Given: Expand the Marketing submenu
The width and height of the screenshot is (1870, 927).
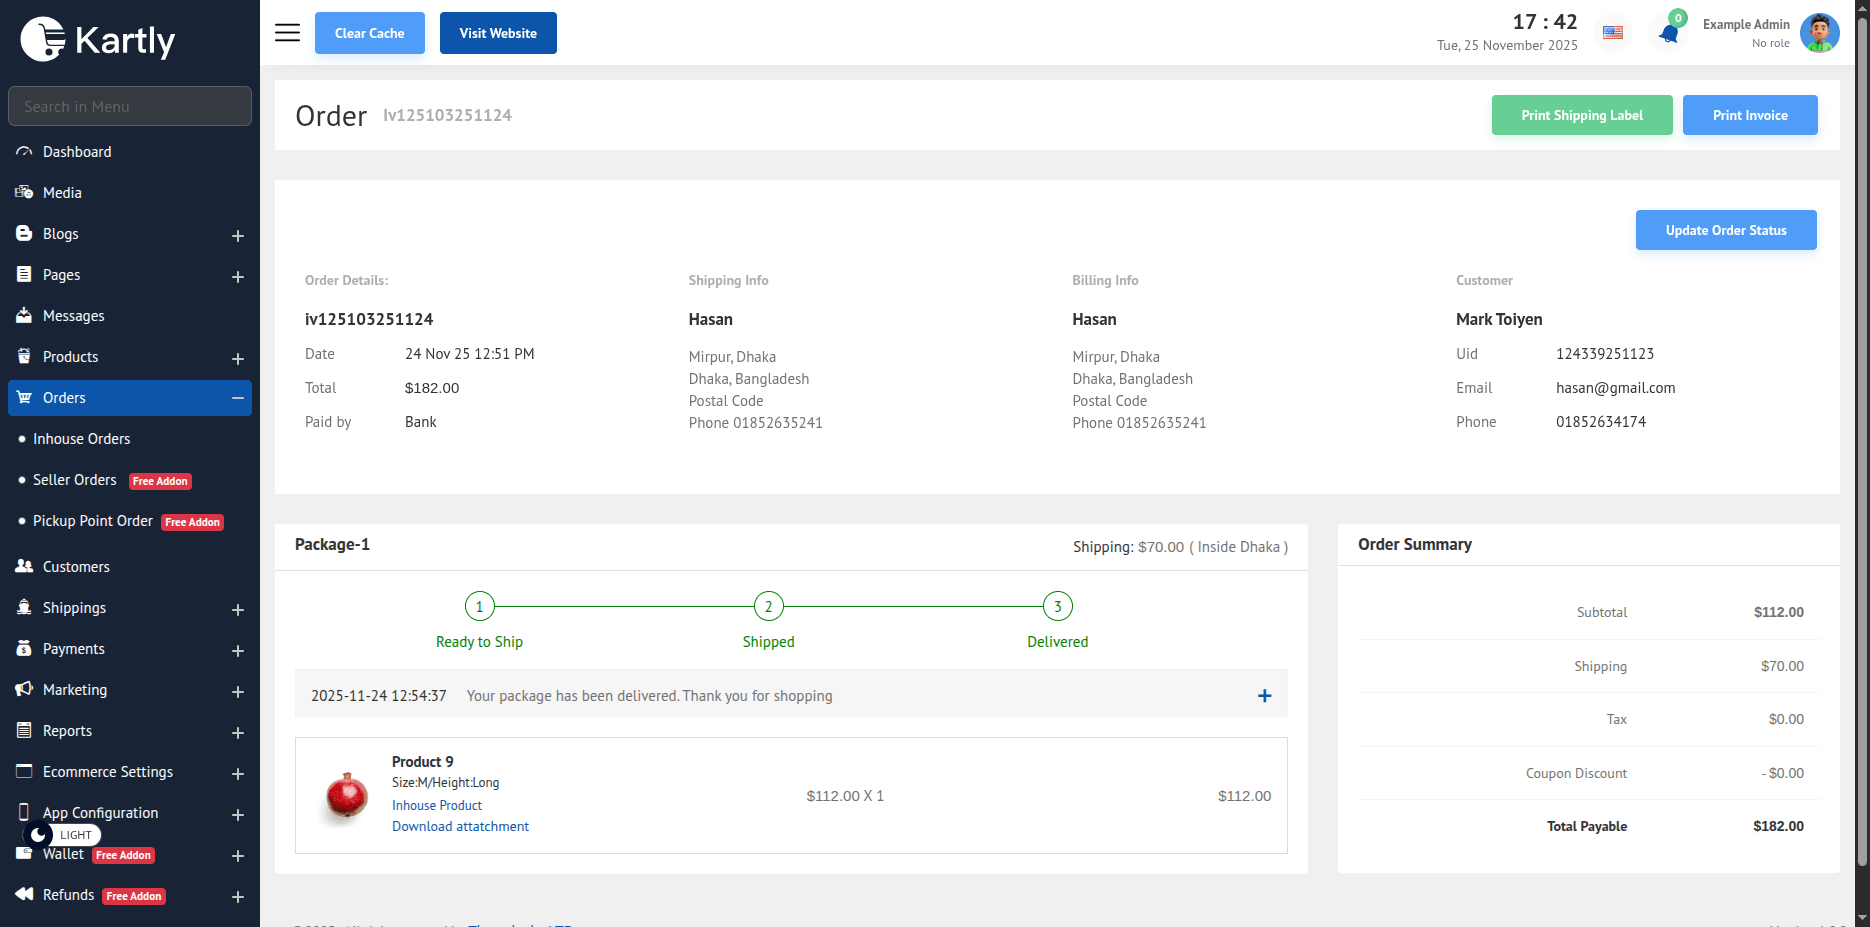Looking at the screenshot, I should [x=238, y=691].
